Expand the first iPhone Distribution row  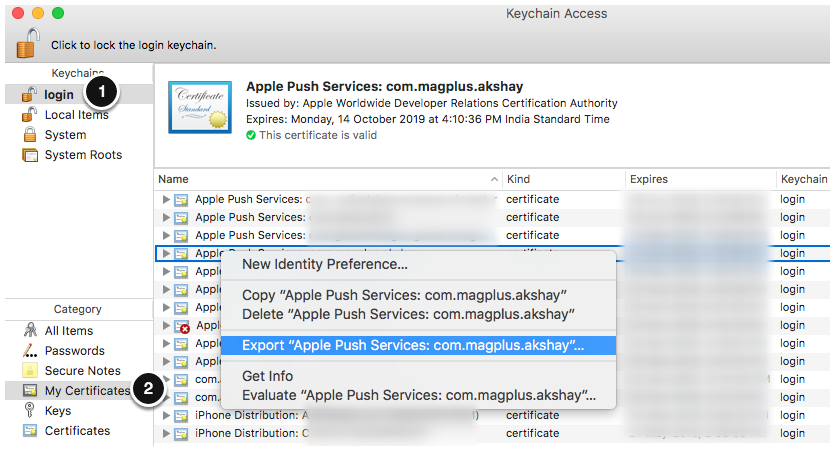pyautogui.click(x=166, y=415)
